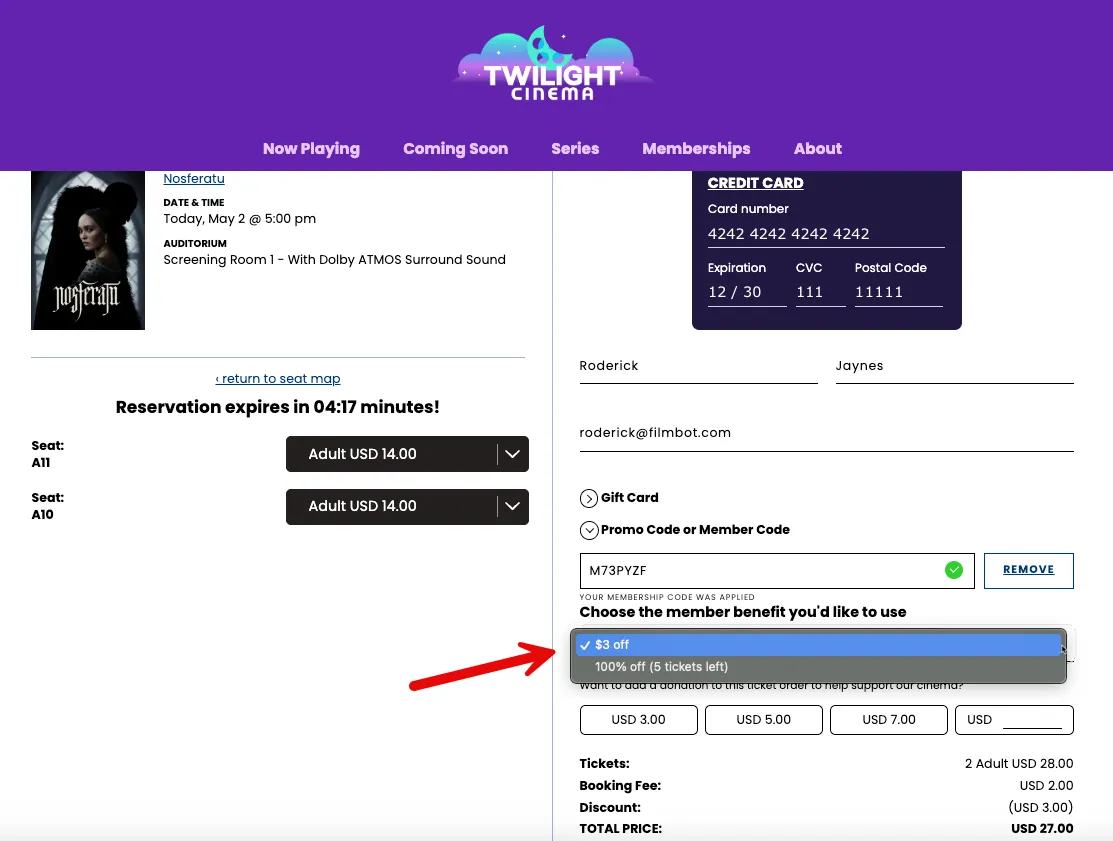The height and width of the screenshot is (841, 1113).
Task: Add a USD 5.00 donation
Action: click(x=764, y=720)
